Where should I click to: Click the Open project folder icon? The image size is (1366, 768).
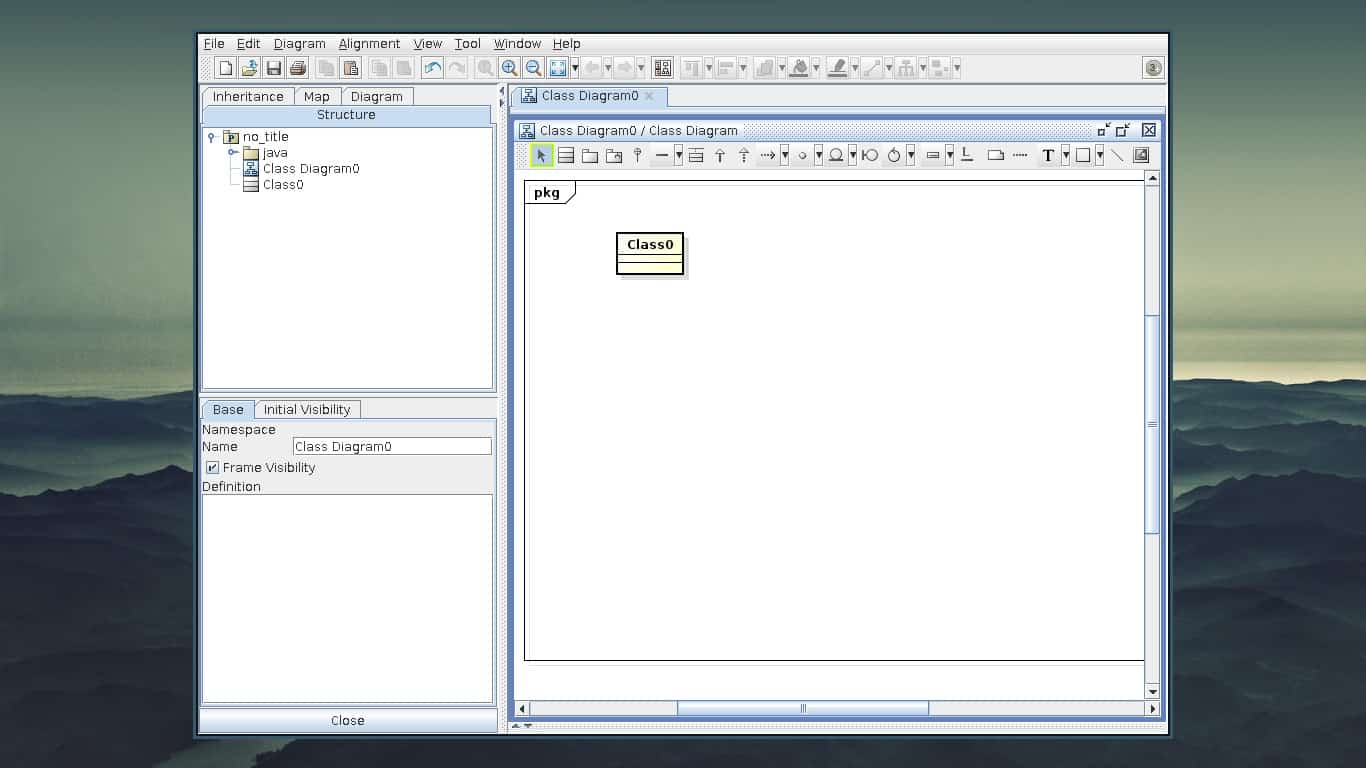click(250, 68)
